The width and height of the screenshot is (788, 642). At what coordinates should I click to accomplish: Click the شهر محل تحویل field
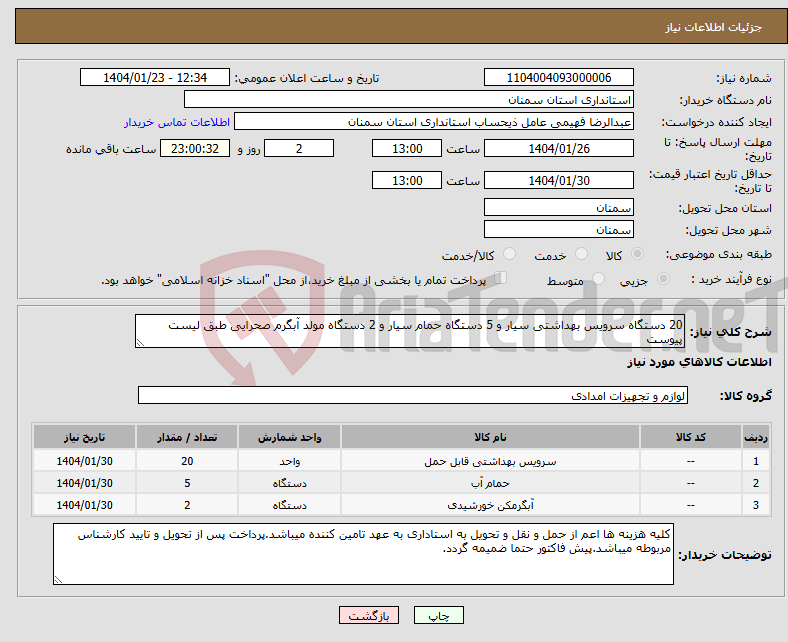559,229
